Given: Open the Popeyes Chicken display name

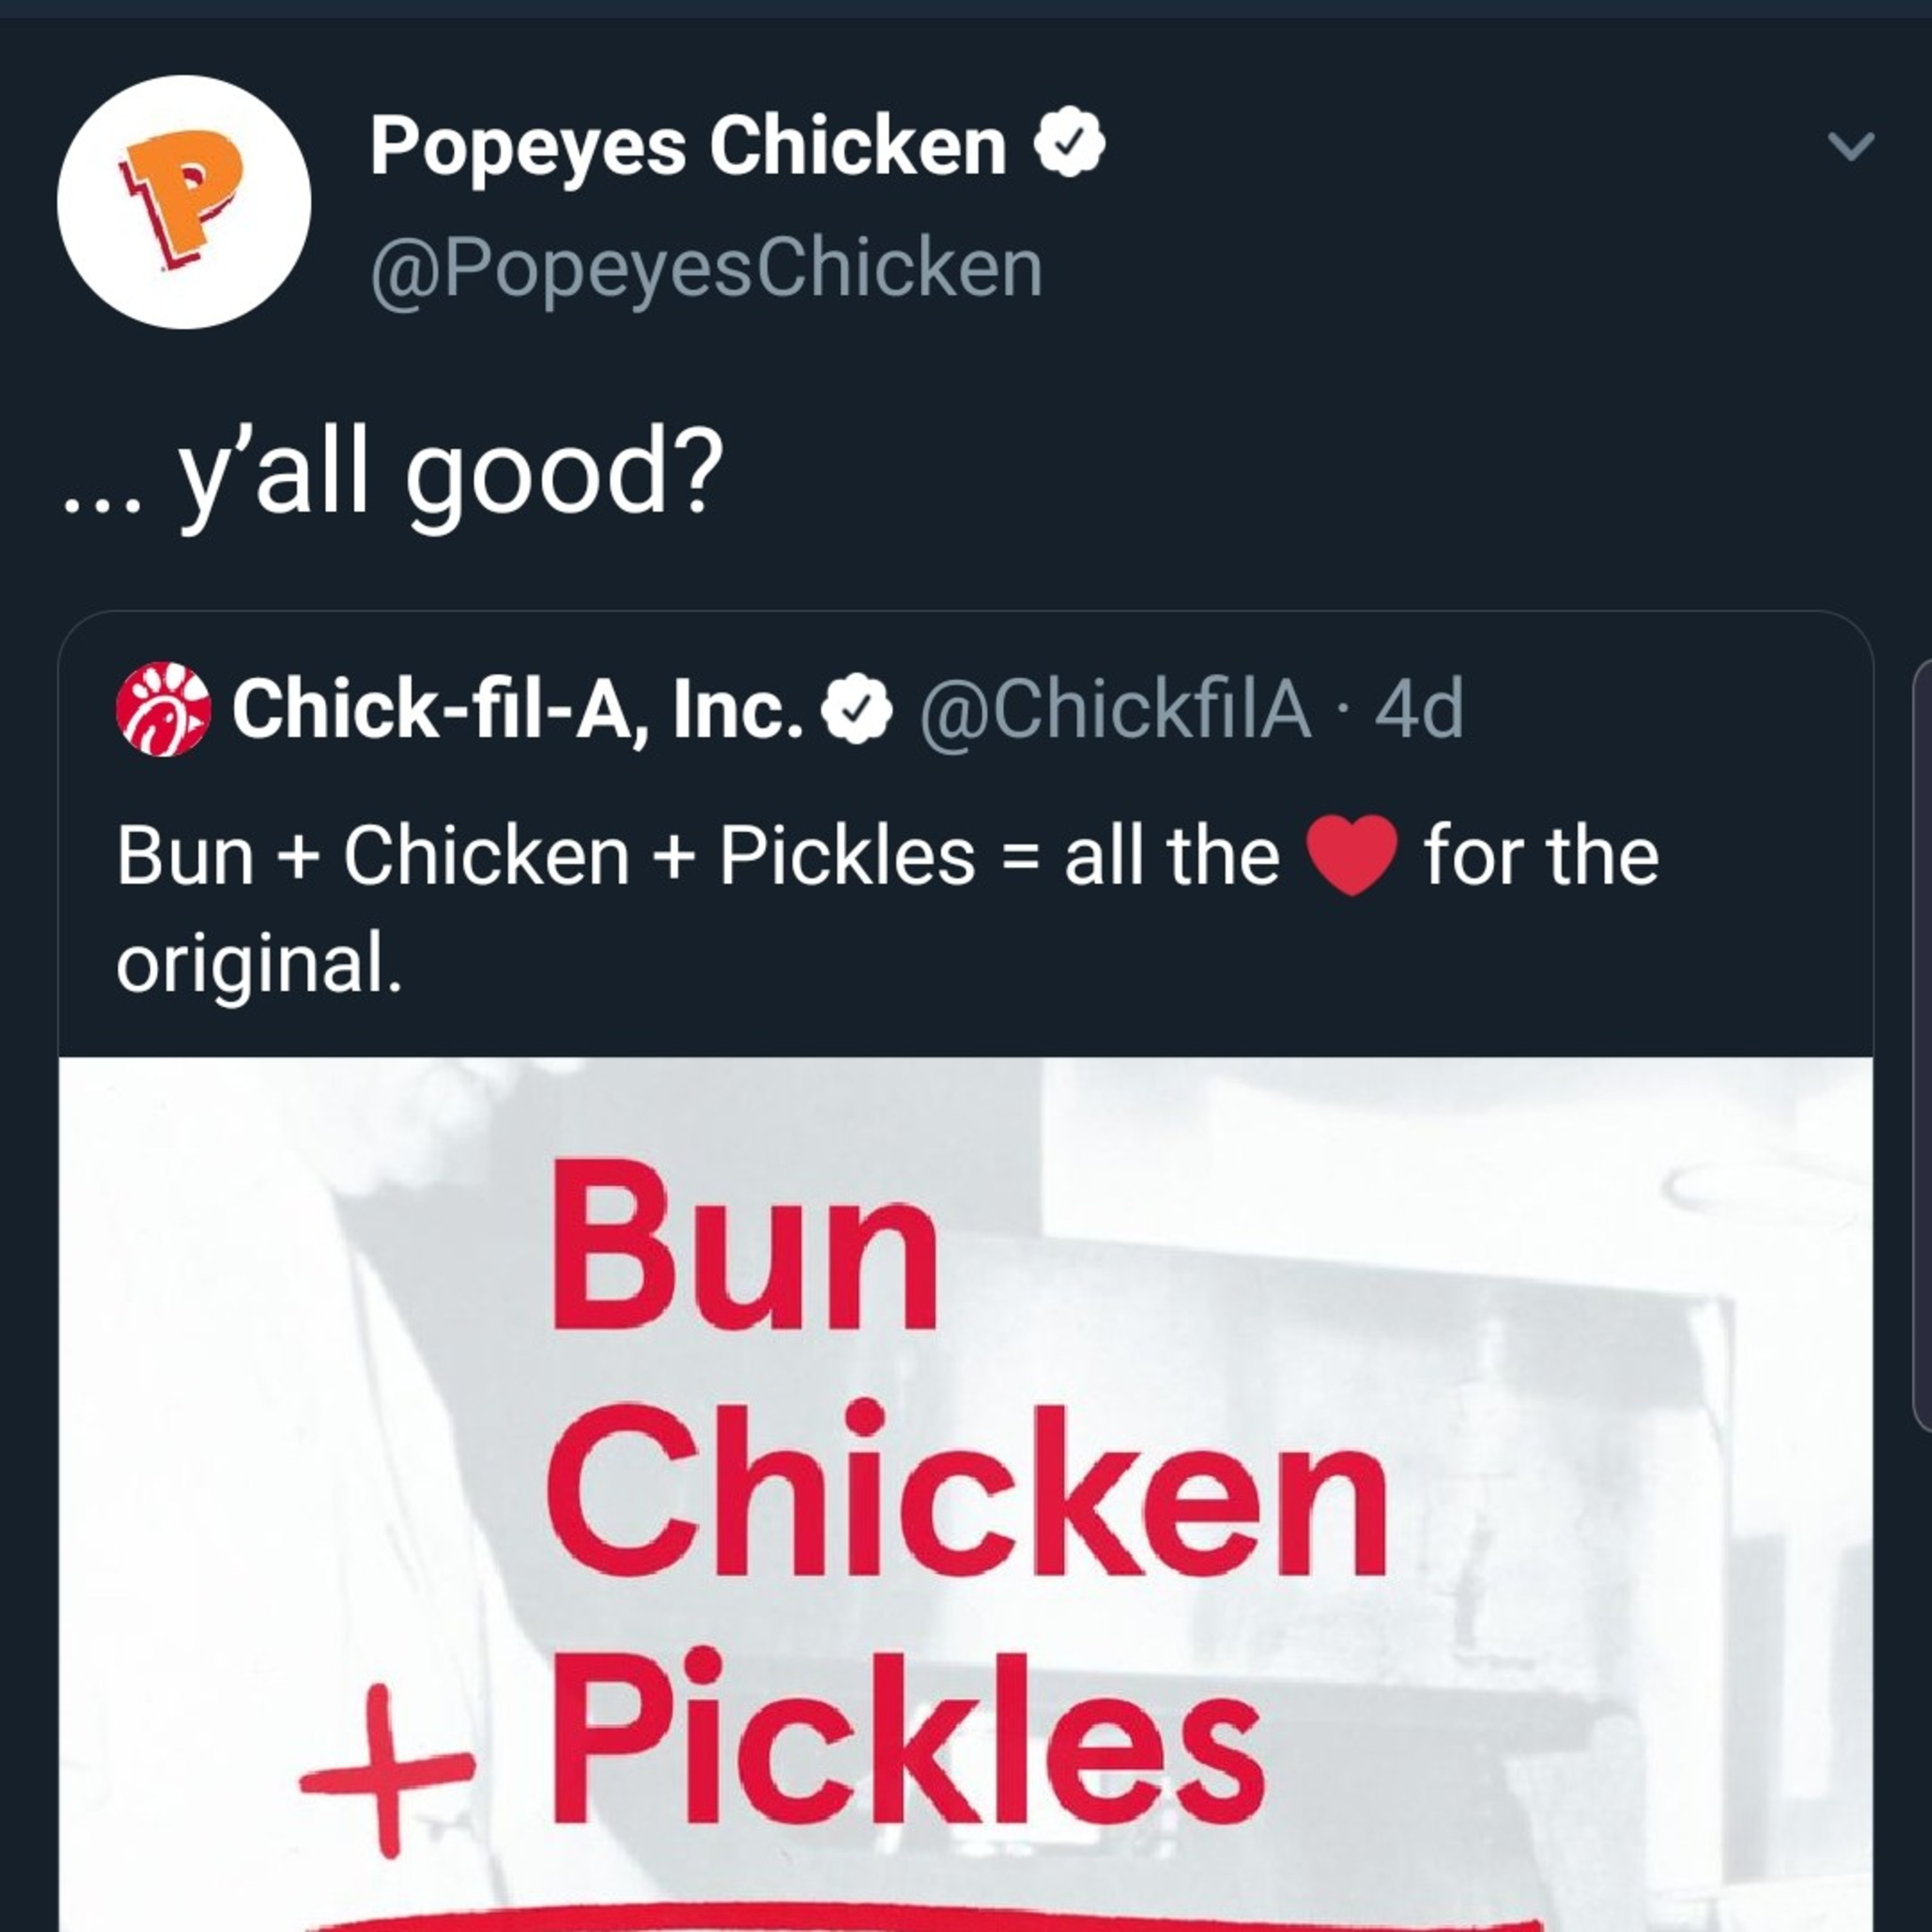Looking at the screenshot, I should (688, 146).
